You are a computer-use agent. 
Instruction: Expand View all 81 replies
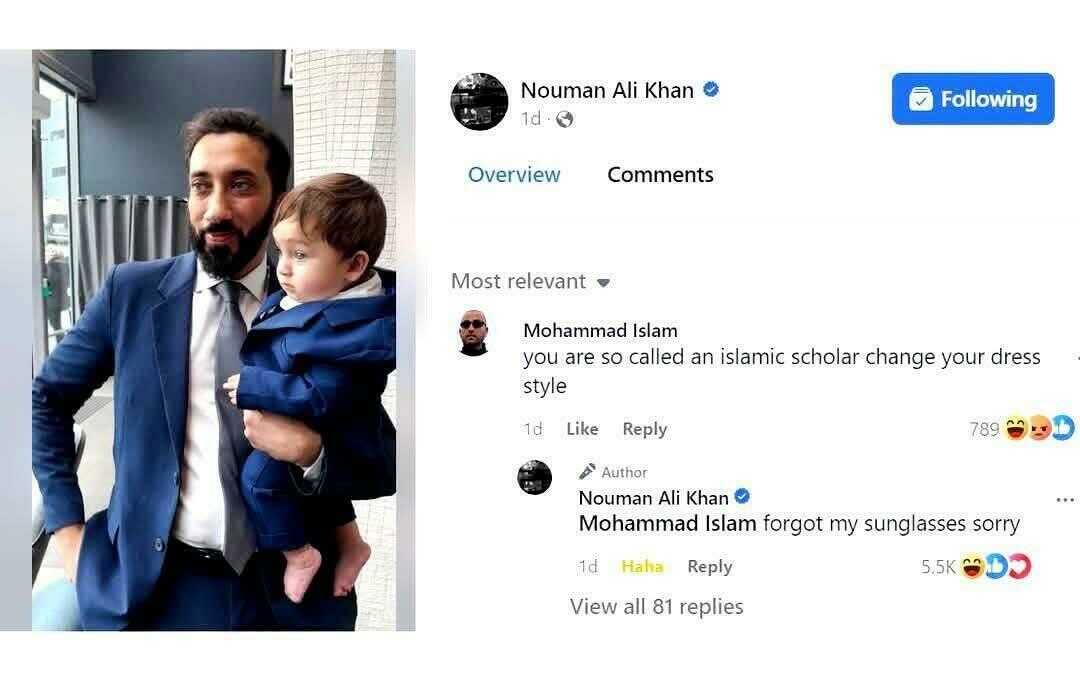[656, 606]
